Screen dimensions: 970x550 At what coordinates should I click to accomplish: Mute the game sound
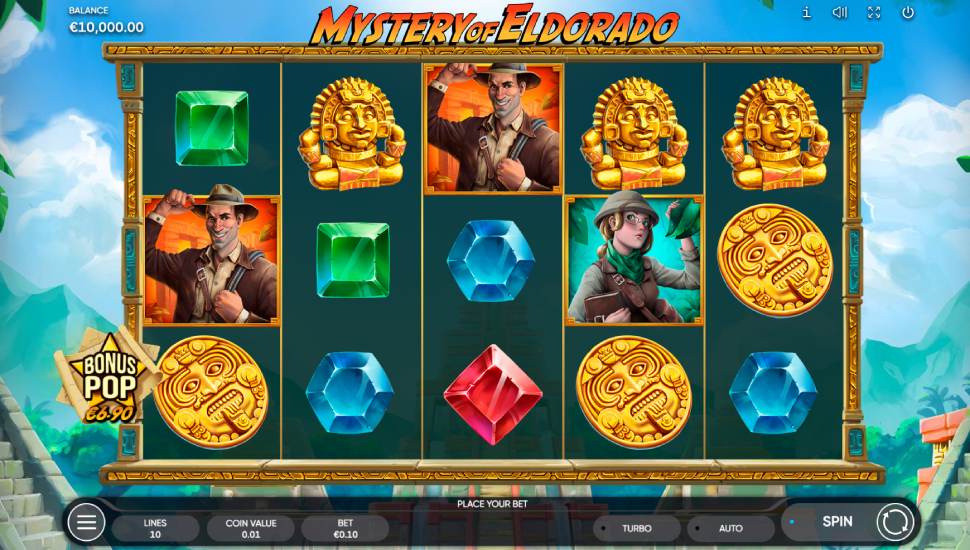839,12
